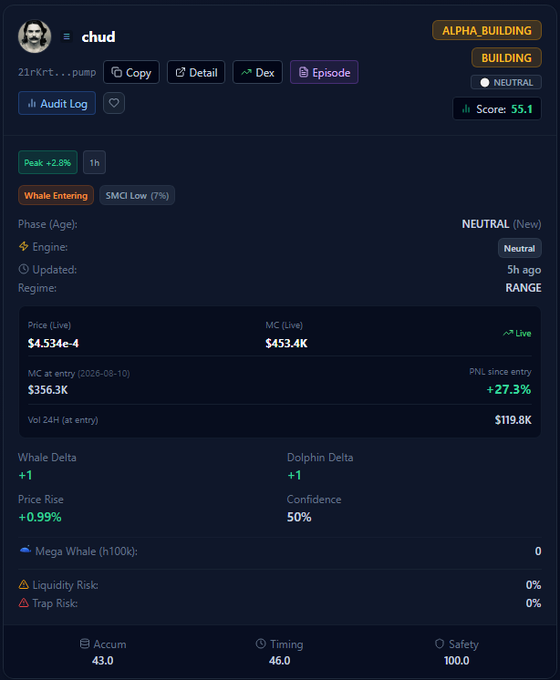Click the live price $4.534e-4

click(53, 343)
